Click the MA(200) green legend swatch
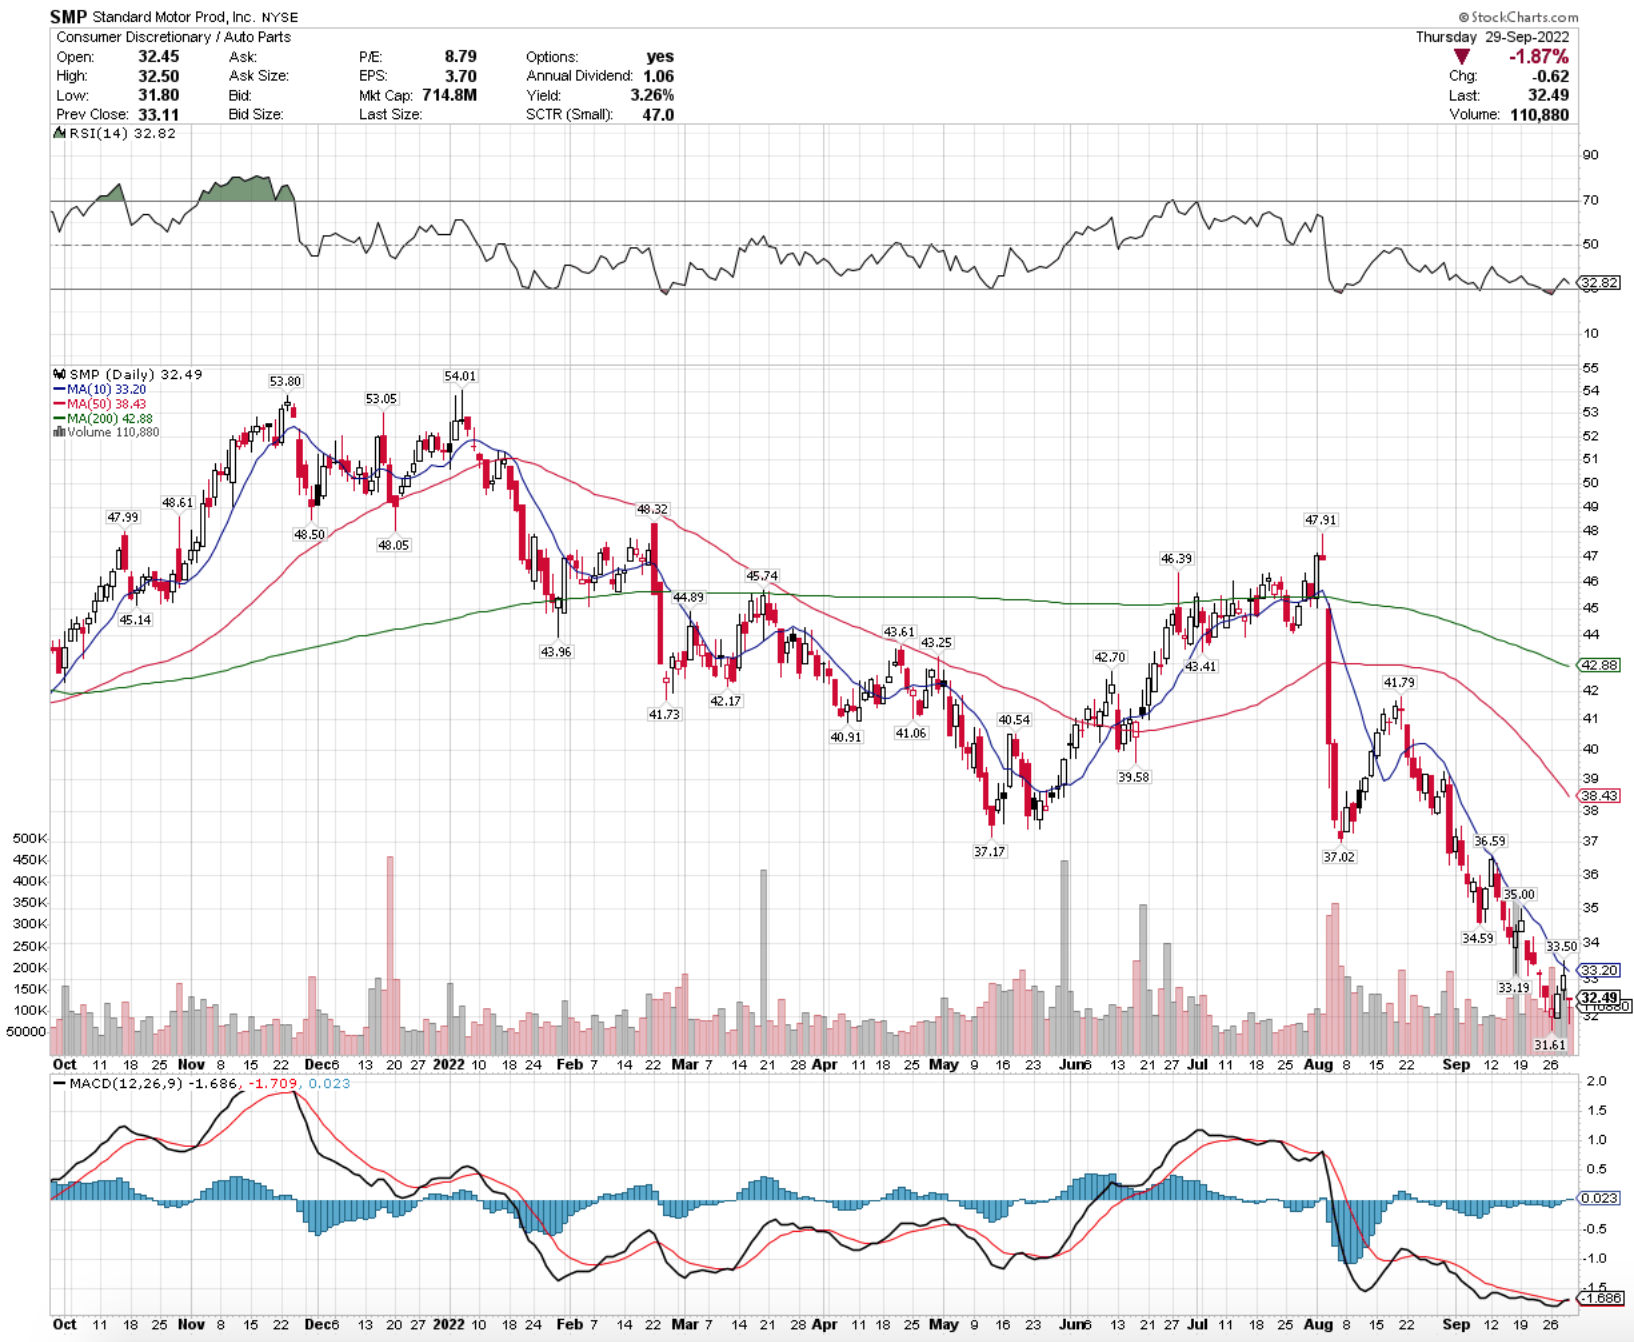 [59, 418]
